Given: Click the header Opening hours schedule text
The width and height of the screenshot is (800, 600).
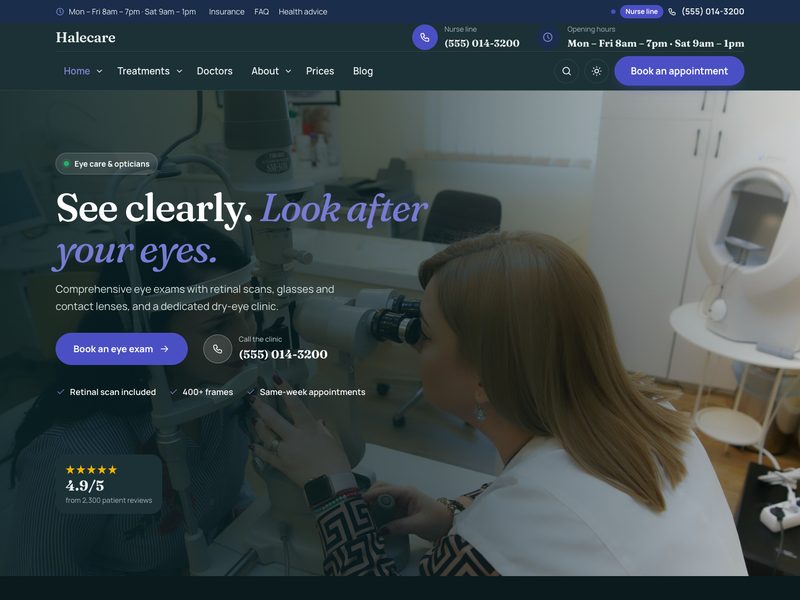Looking at the screenshot, I should point(656,43).
